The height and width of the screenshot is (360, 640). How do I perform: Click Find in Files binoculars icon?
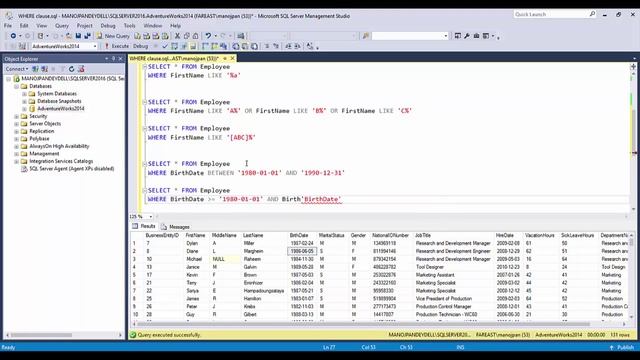(x=366, y=36)
